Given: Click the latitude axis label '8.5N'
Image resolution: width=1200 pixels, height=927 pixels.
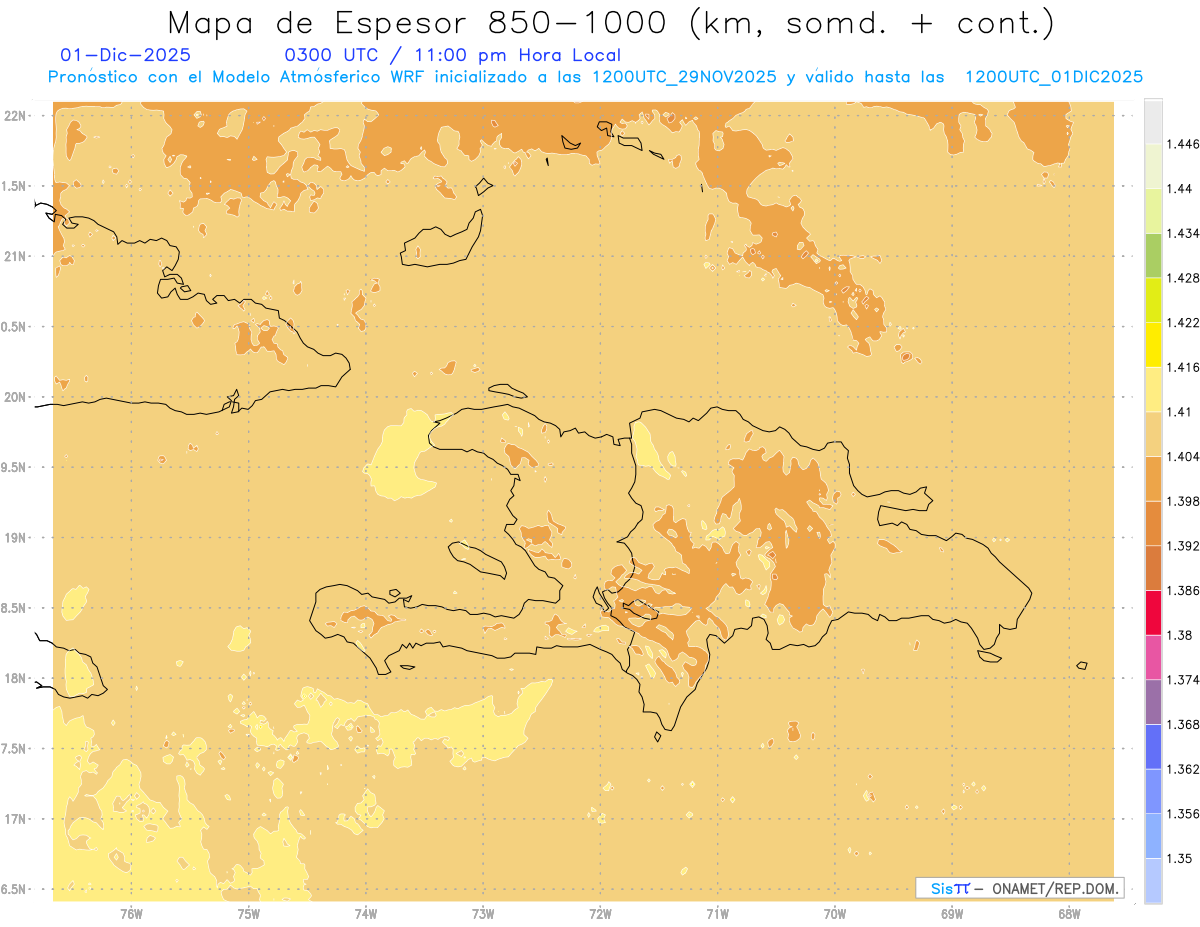Looking at the screenshot, I should [x=15, y=608].
